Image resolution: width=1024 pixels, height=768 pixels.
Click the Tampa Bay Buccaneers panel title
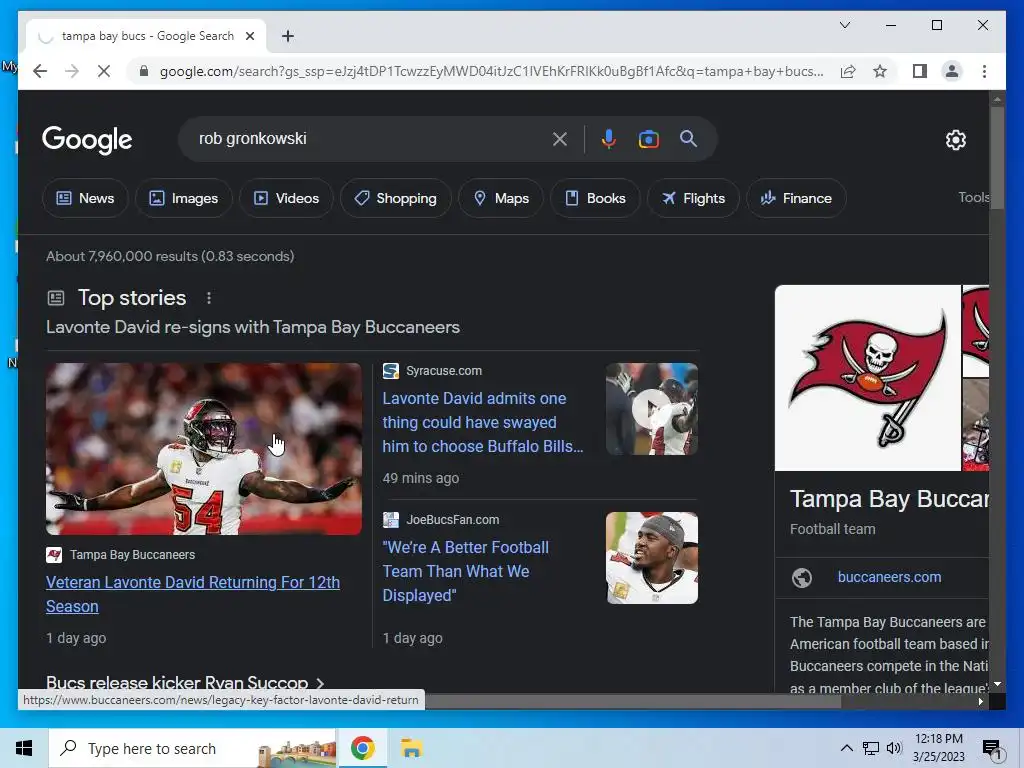pos(889,499)
